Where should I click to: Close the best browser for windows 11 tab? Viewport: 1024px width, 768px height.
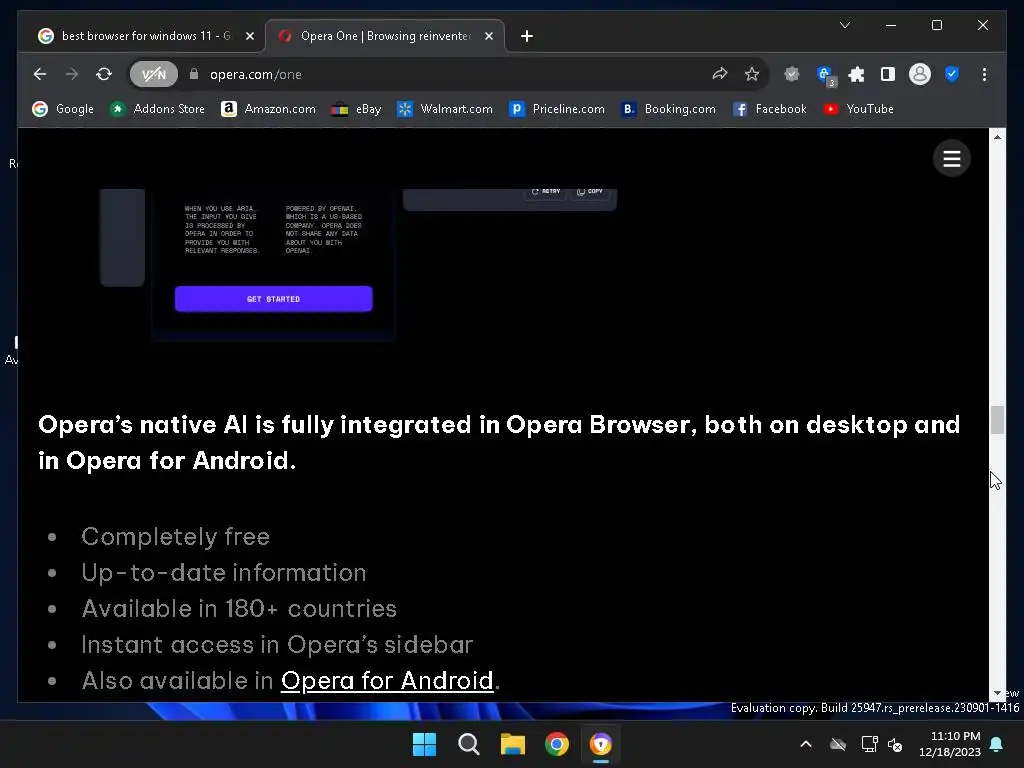pos(249,36)
